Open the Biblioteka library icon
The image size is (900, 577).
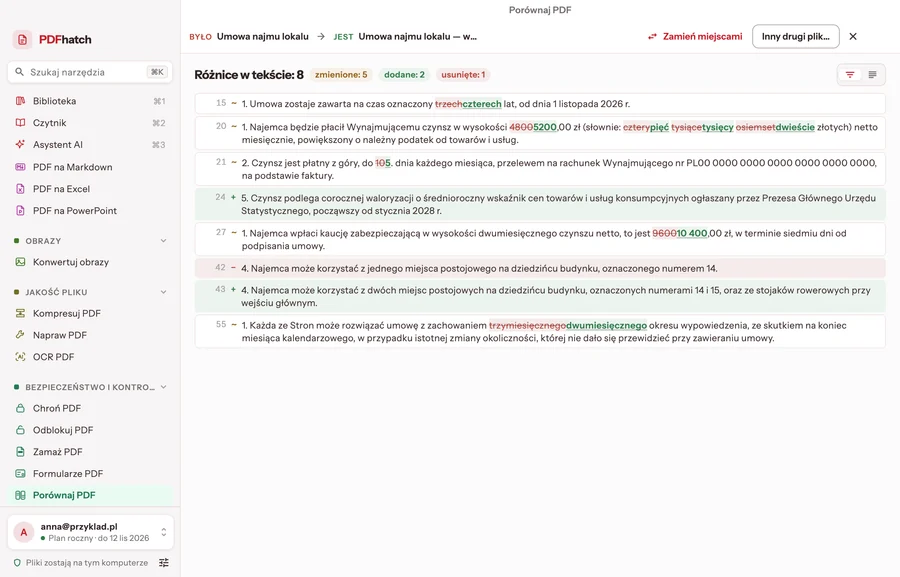click(20, 101)
